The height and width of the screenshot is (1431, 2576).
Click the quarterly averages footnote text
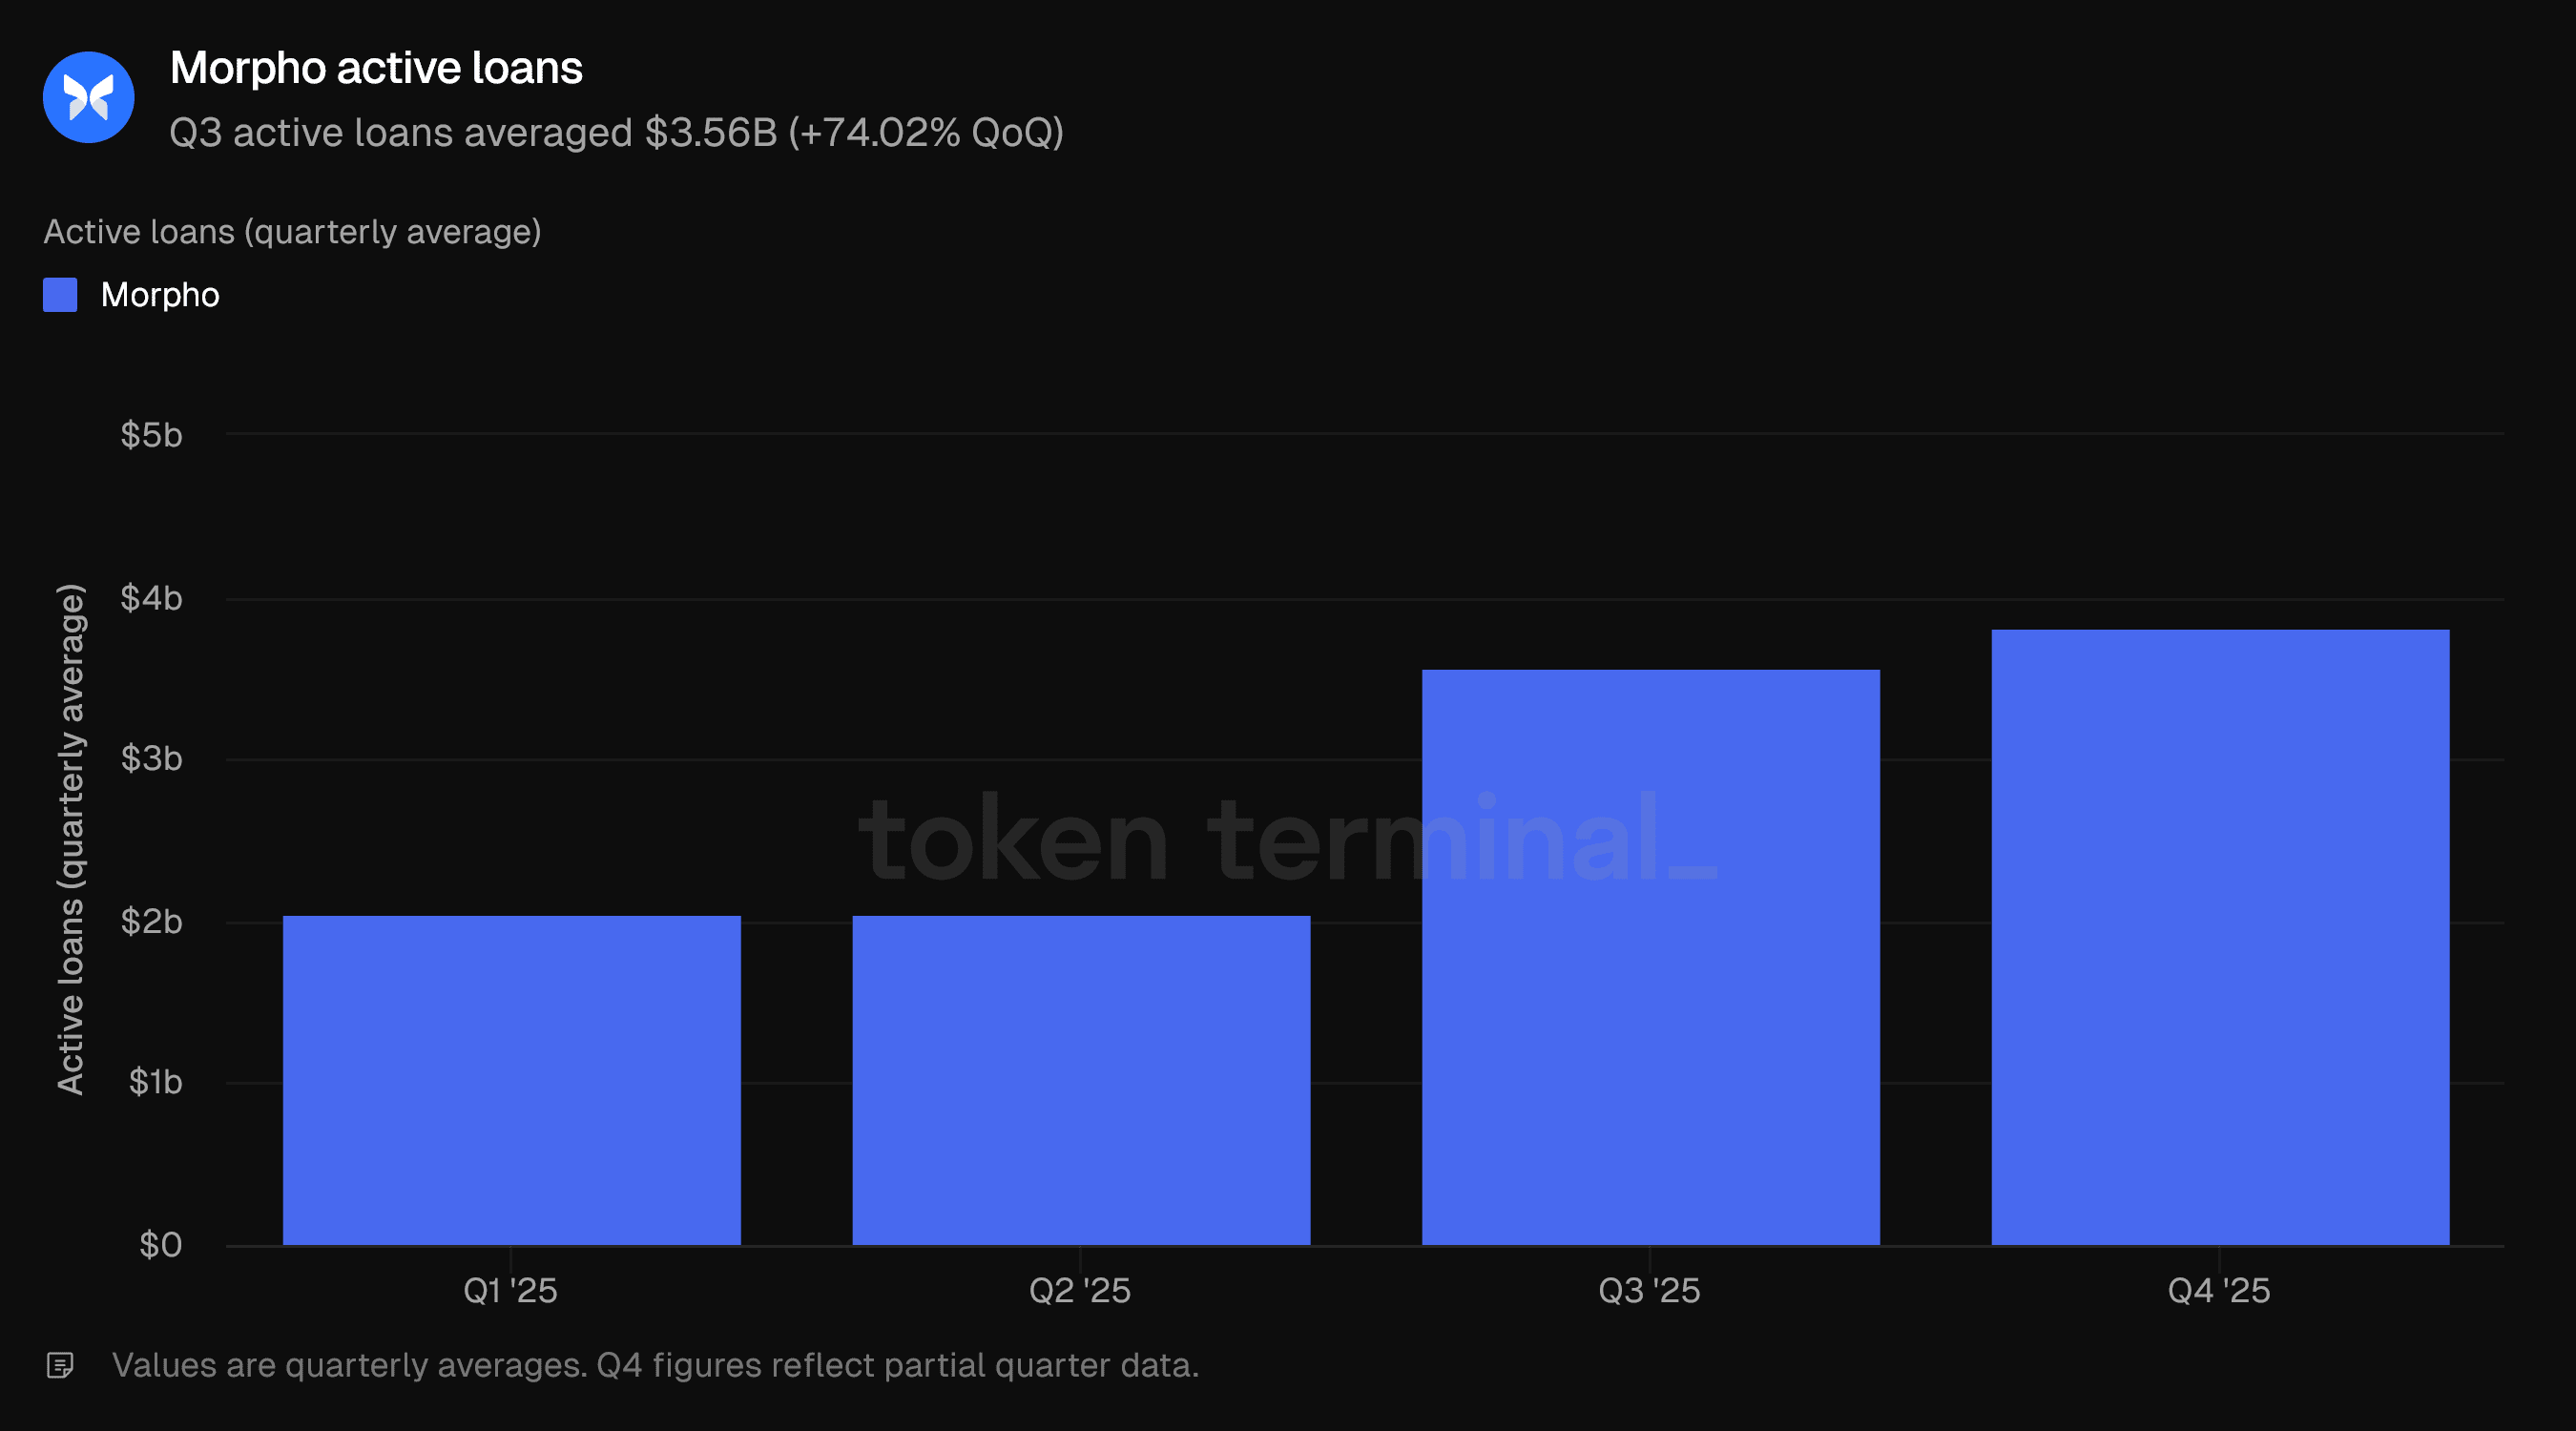click(x=655, y=1365)
